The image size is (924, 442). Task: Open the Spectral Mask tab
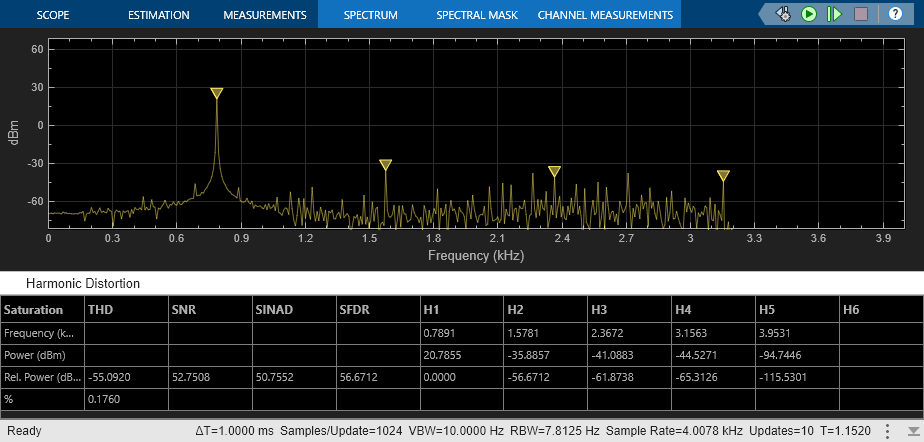(x=475, y=15)
